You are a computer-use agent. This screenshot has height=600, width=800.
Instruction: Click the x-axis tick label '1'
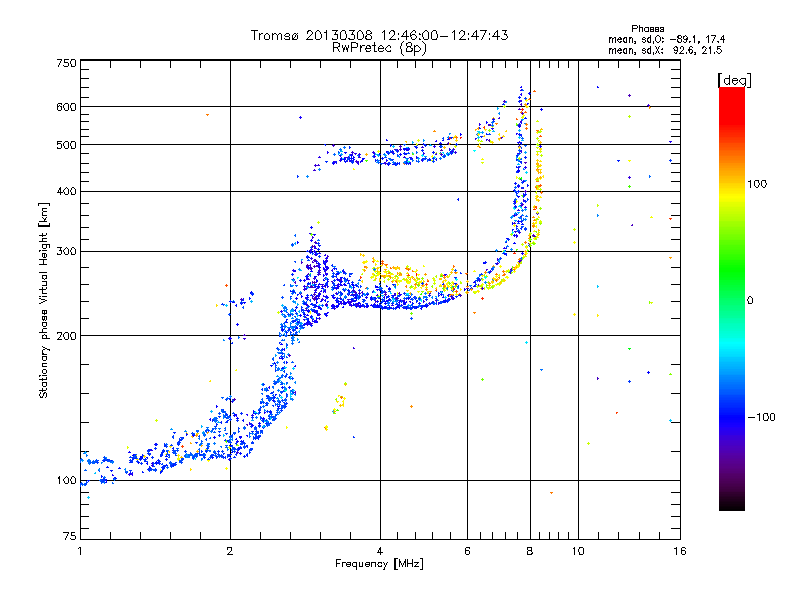(x=80, y=551)
